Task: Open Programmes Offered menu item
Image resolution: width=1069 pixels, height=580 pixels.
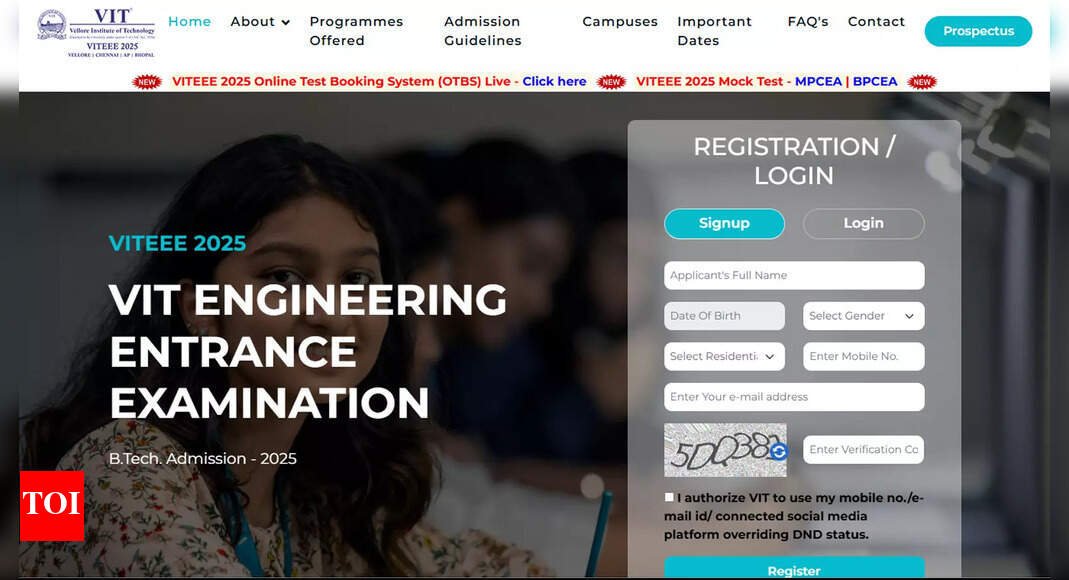Action: pyautogui.click(x=357, y=31)
